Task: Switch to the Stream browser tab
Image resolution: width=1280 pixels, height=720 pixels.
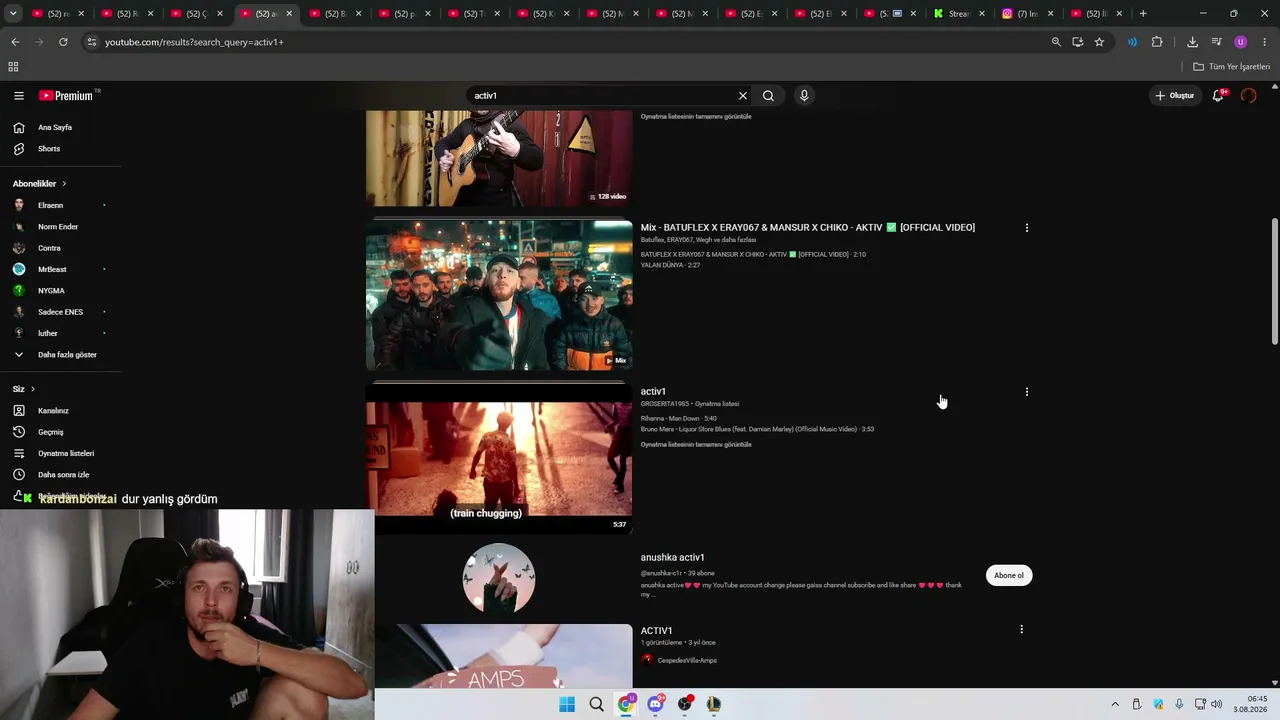Action: [959, 14]
